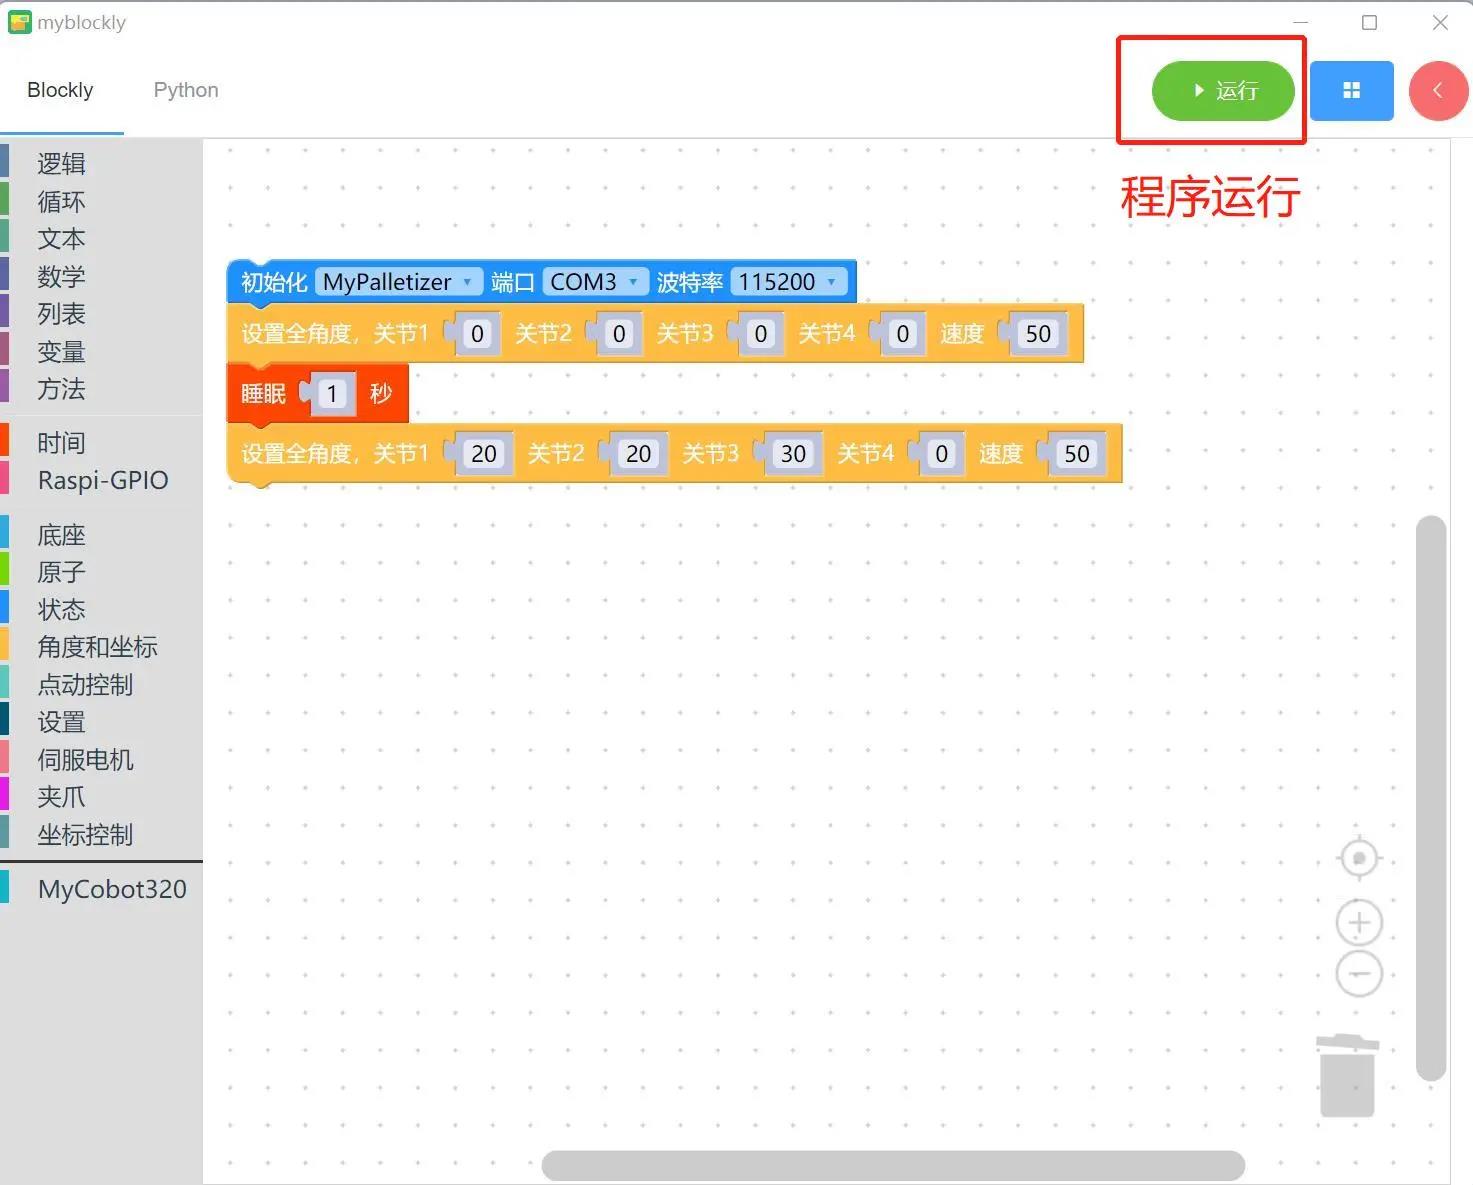This screenshot has height=1185, width=1473.
Task: Center the workspace using the target icon
Action: click(x=1358, y=858)
